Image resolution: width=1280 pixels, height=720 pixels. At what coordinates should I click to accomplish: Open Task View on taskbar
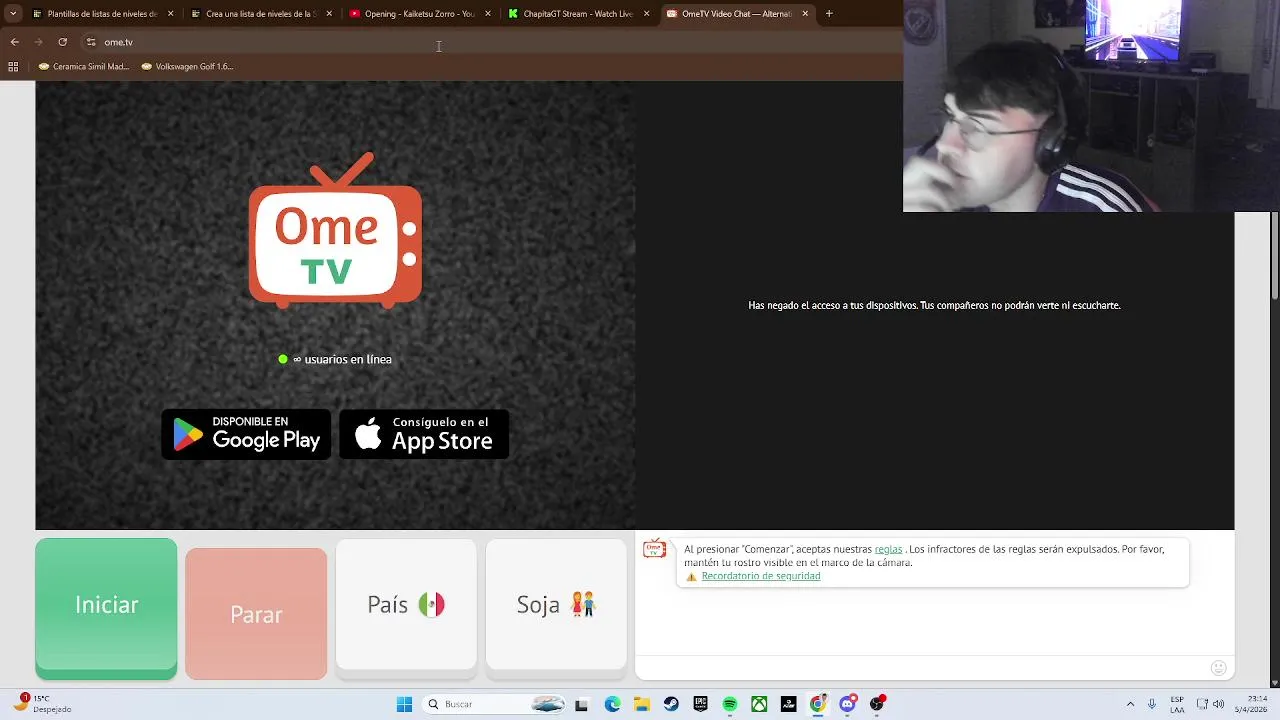(581, 704)
